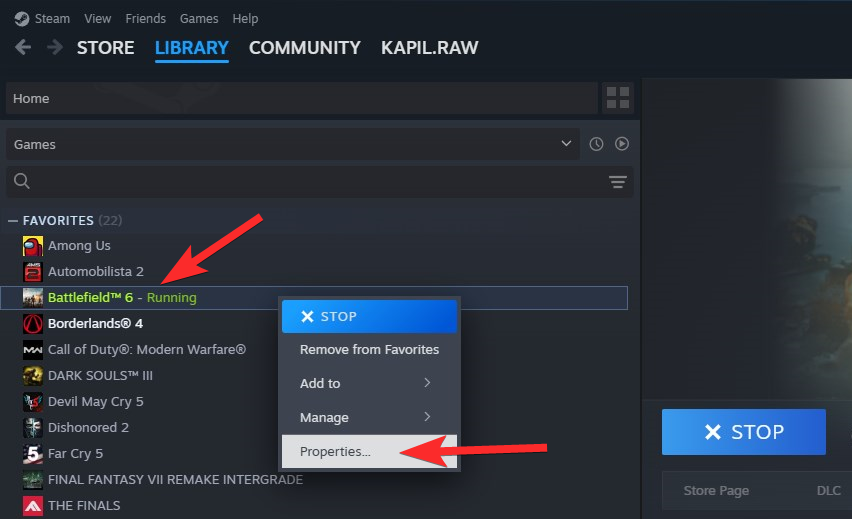Click the Among Us game icon
The image size is (852, 519).
[33, 246]
